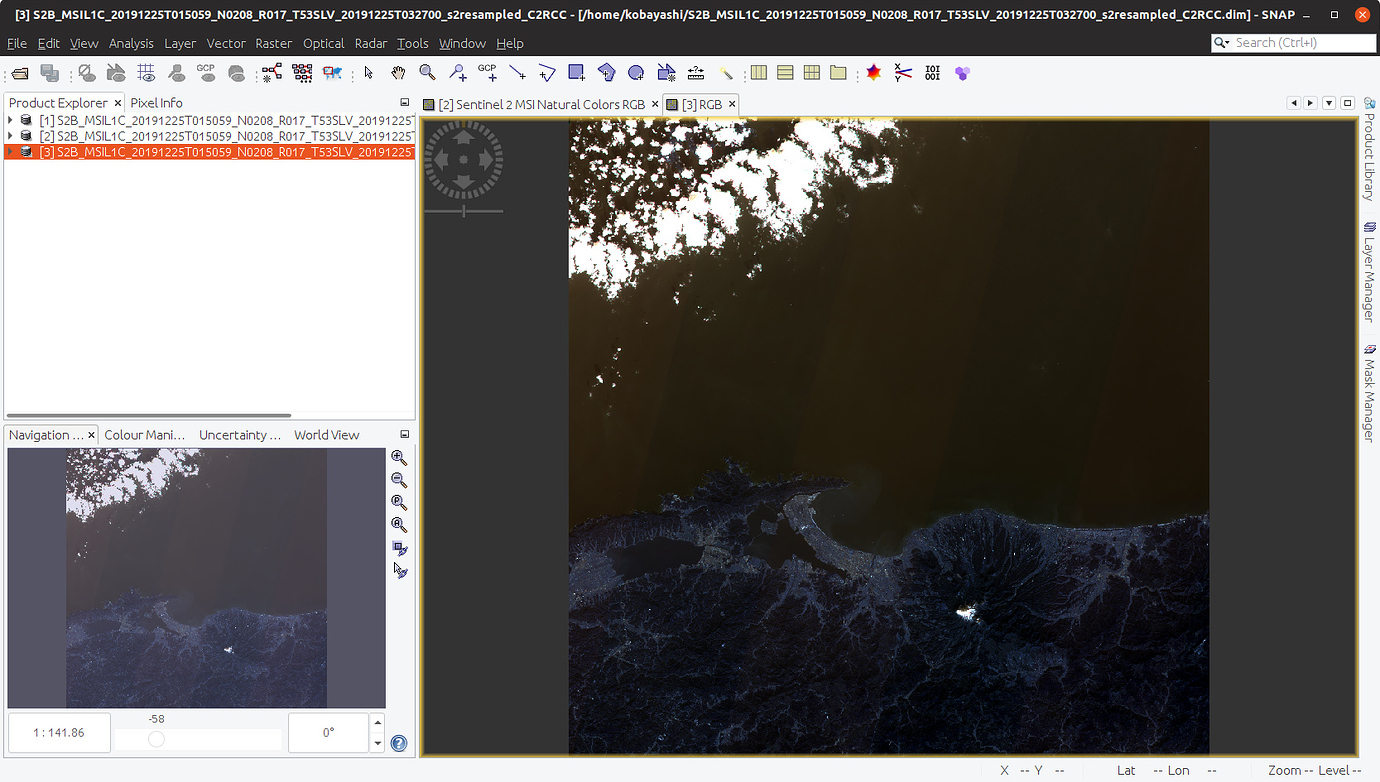The height and width of the screenshot is (782, 1380).
Task: Click the Navigation panel help button
Action: (x=399, y=743)
